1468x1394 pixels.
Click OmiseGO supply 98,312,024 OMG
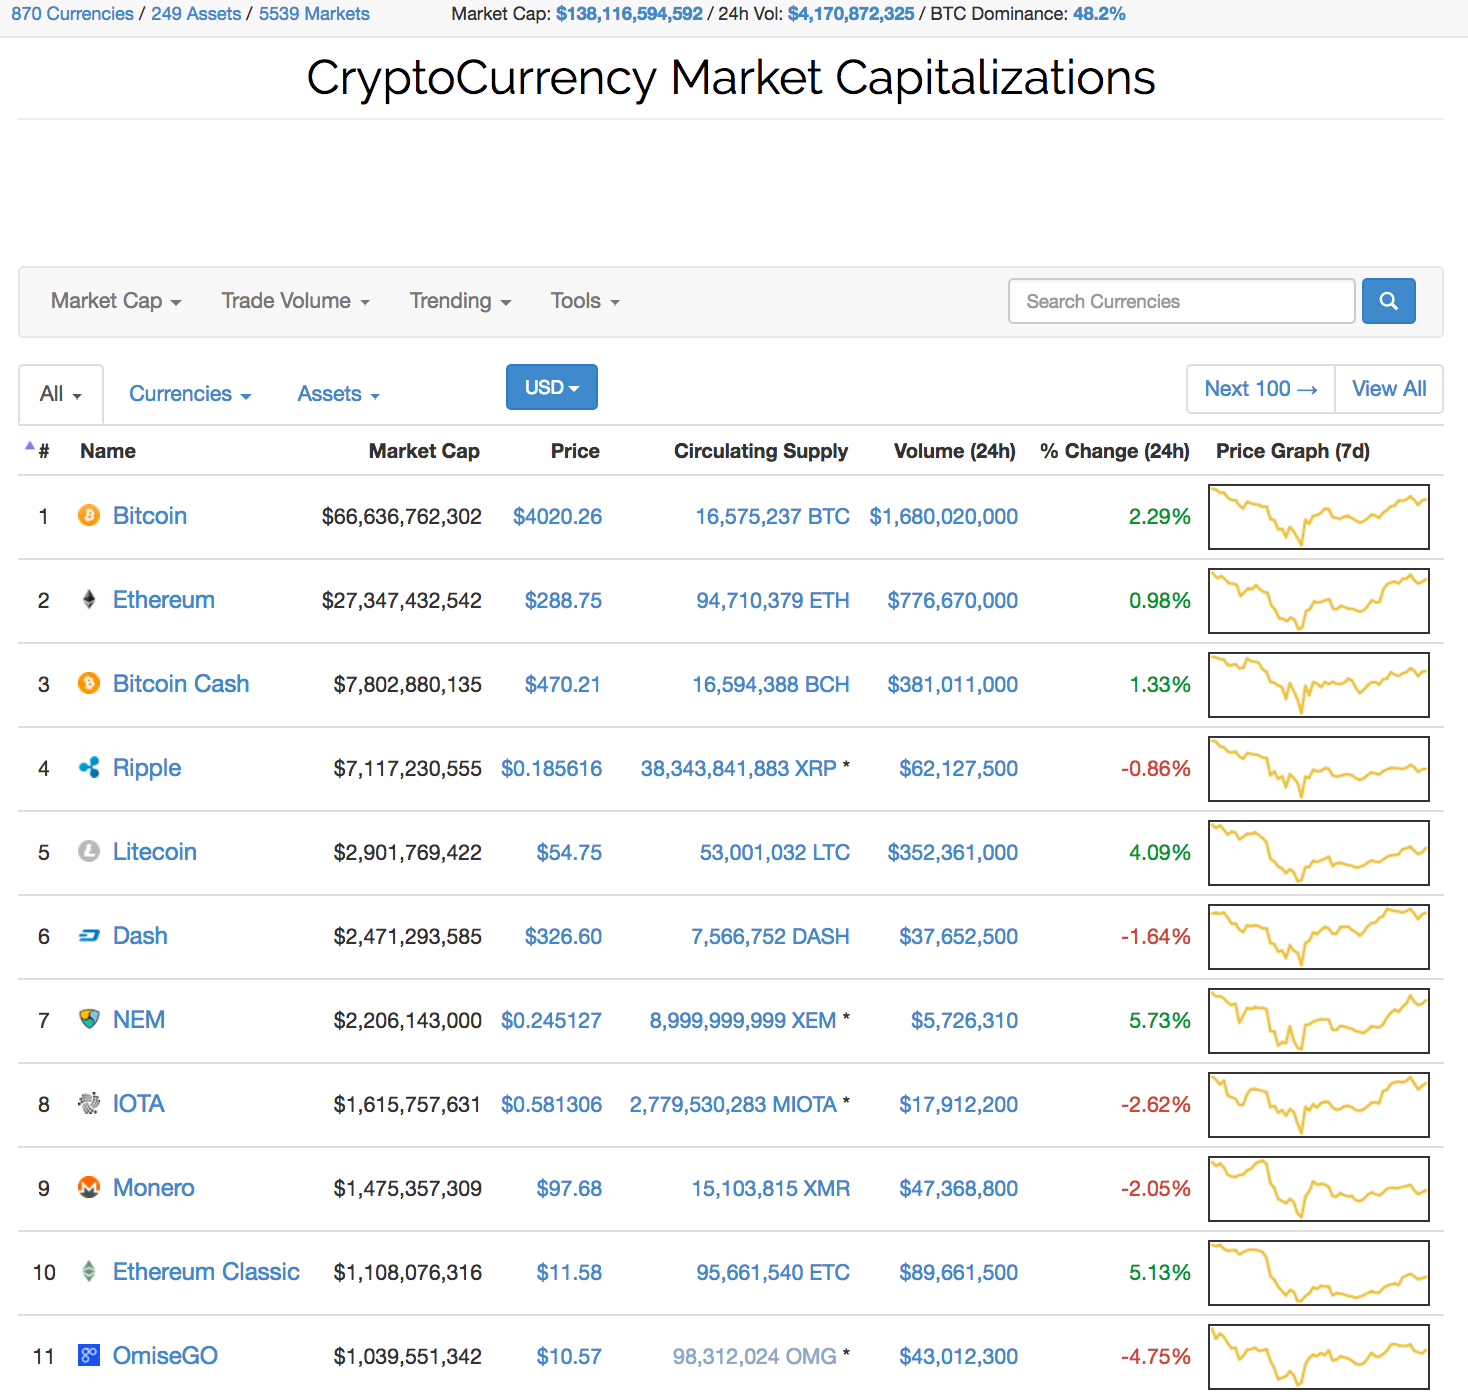click(754, 1357)
